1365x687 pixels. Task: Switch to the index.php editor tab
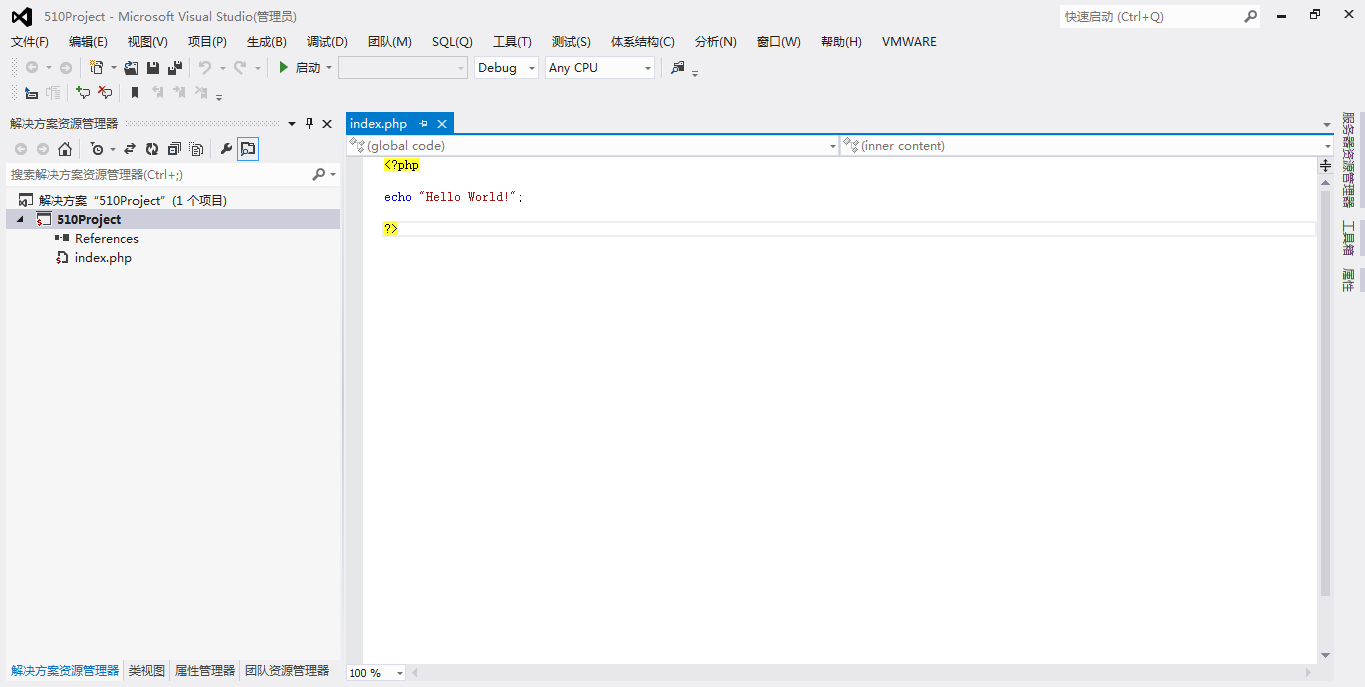[379, 123]
